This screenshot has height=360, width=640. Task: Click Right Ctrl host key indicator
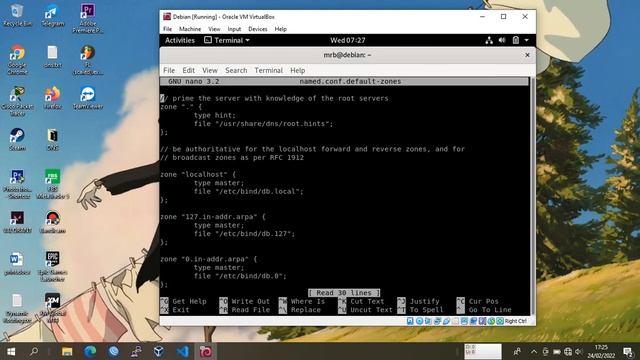point(516,321)
